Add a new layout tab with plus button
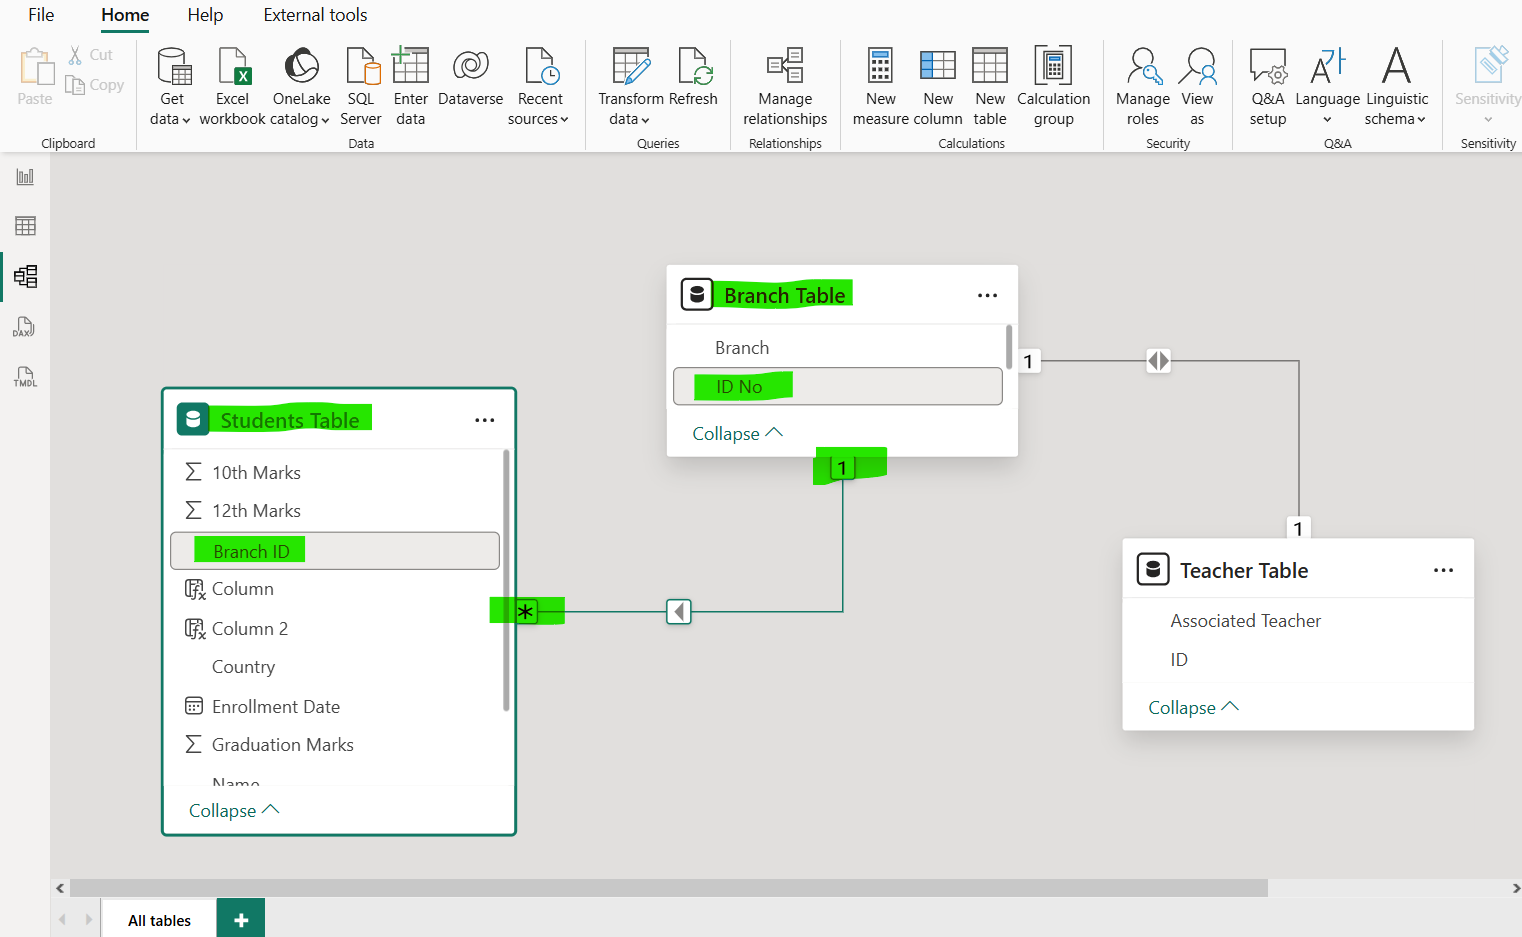The image size is (1522, 937). (x=241, y=920)
